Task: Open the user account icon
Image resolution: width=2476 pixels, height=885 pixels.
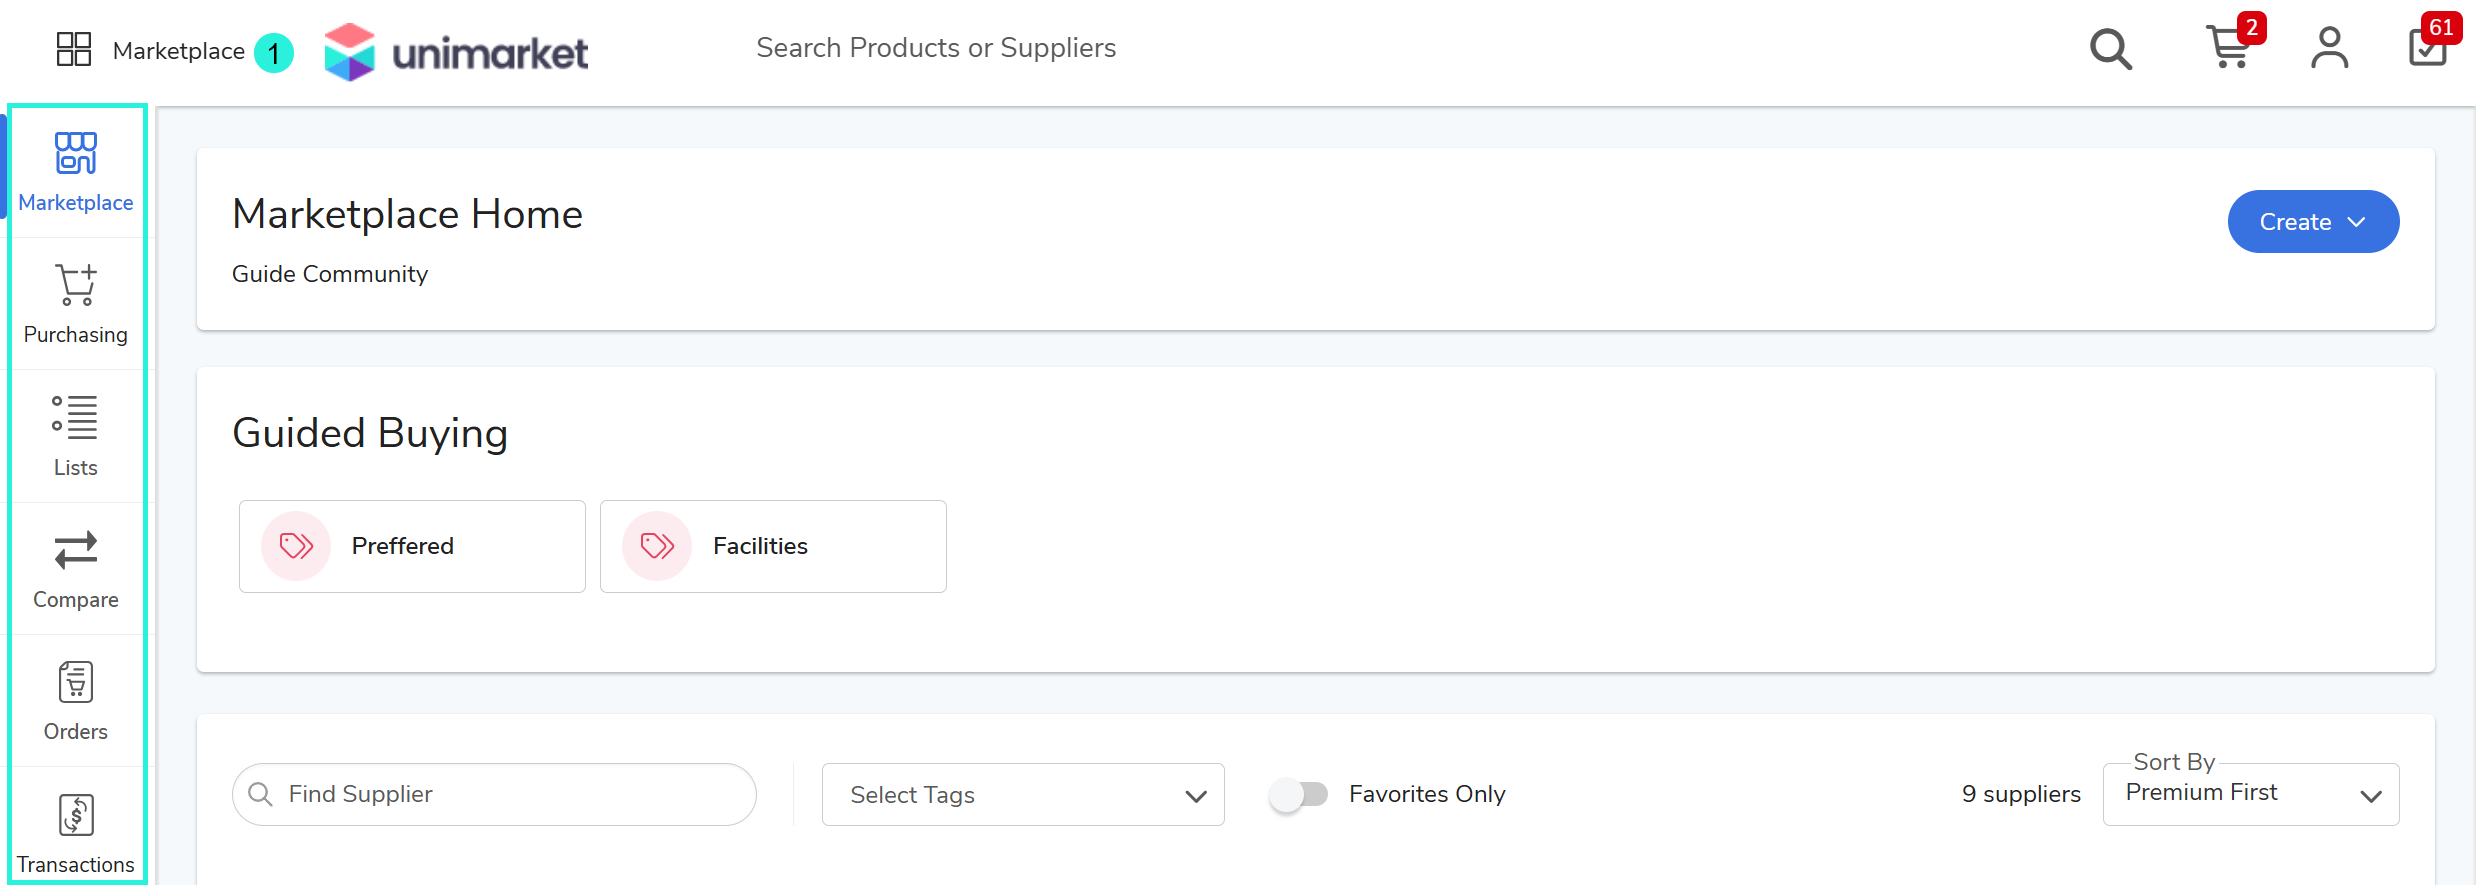Action: (x=2329, y=48)
